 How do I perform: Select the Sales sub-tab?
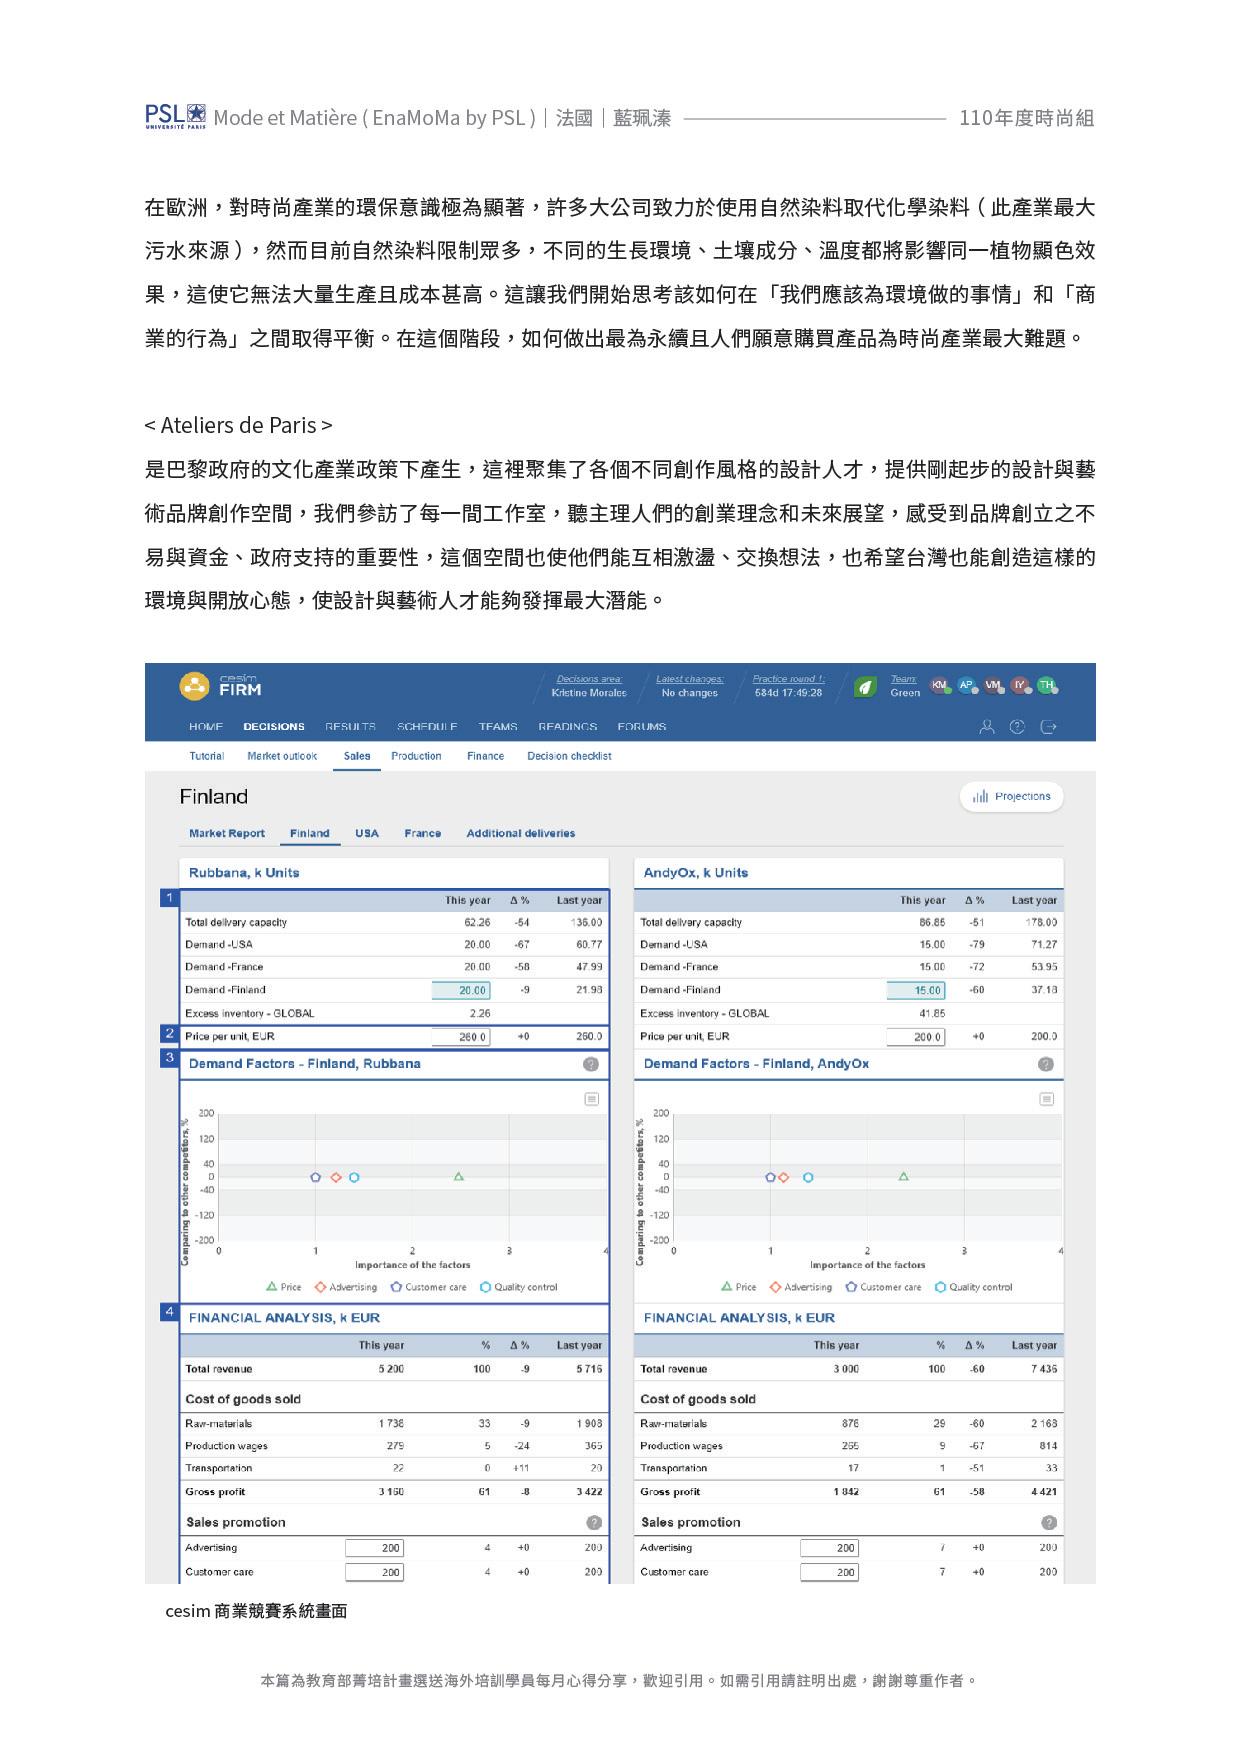tap(357, 756)
